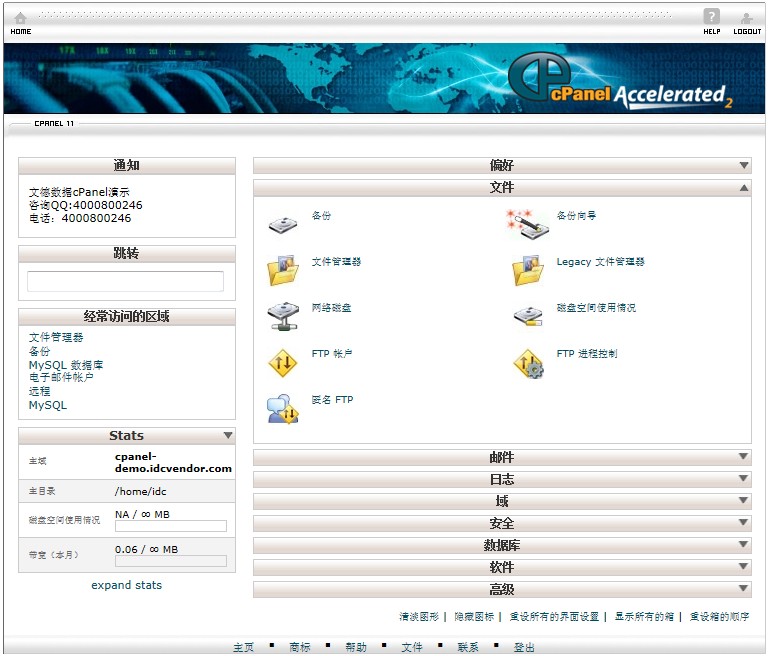Click the FTP 进程控制 text link
Screen dimensions: 769x656
[587, 353]
